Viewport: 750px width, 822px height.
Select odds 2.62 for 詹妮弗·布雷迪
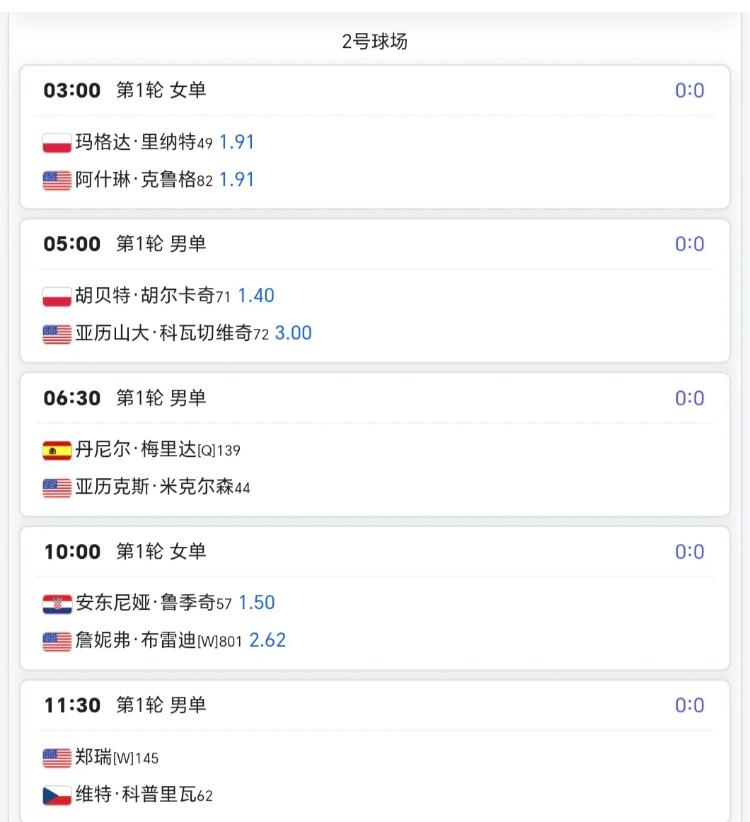(x=267, y=640)
